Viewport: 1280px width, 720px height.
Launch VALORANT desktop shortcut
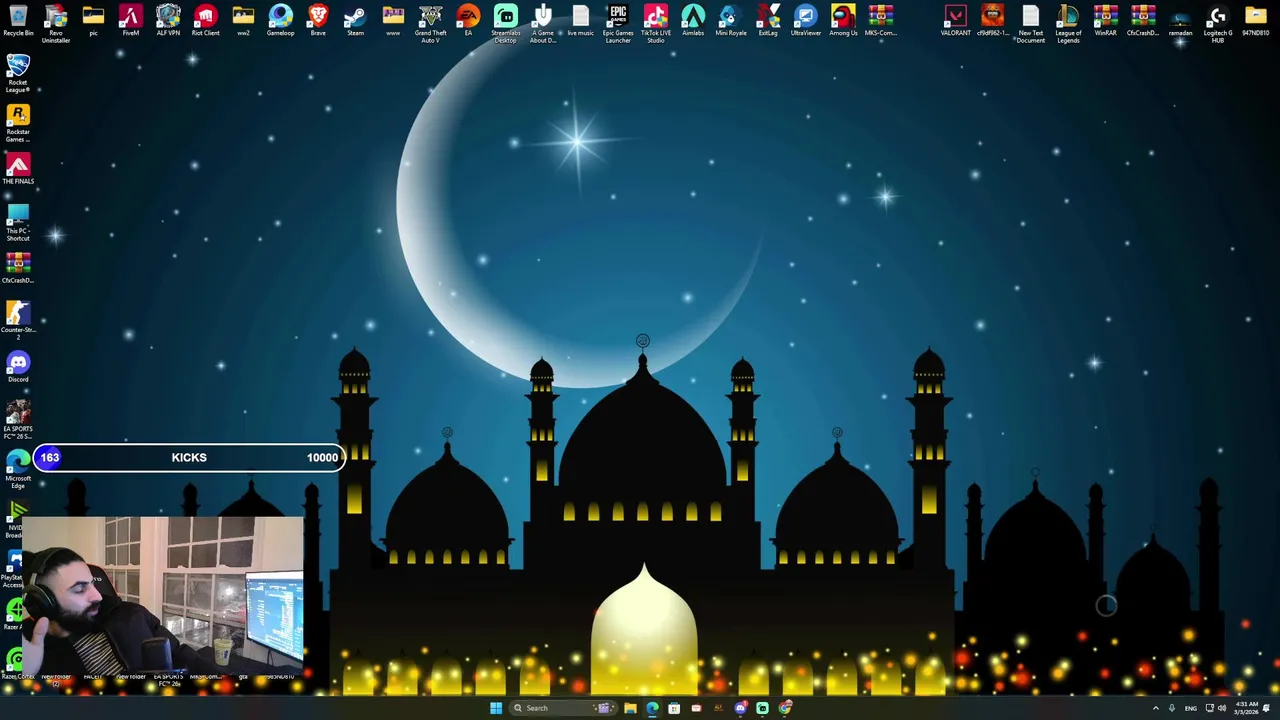tap(955, 20)
